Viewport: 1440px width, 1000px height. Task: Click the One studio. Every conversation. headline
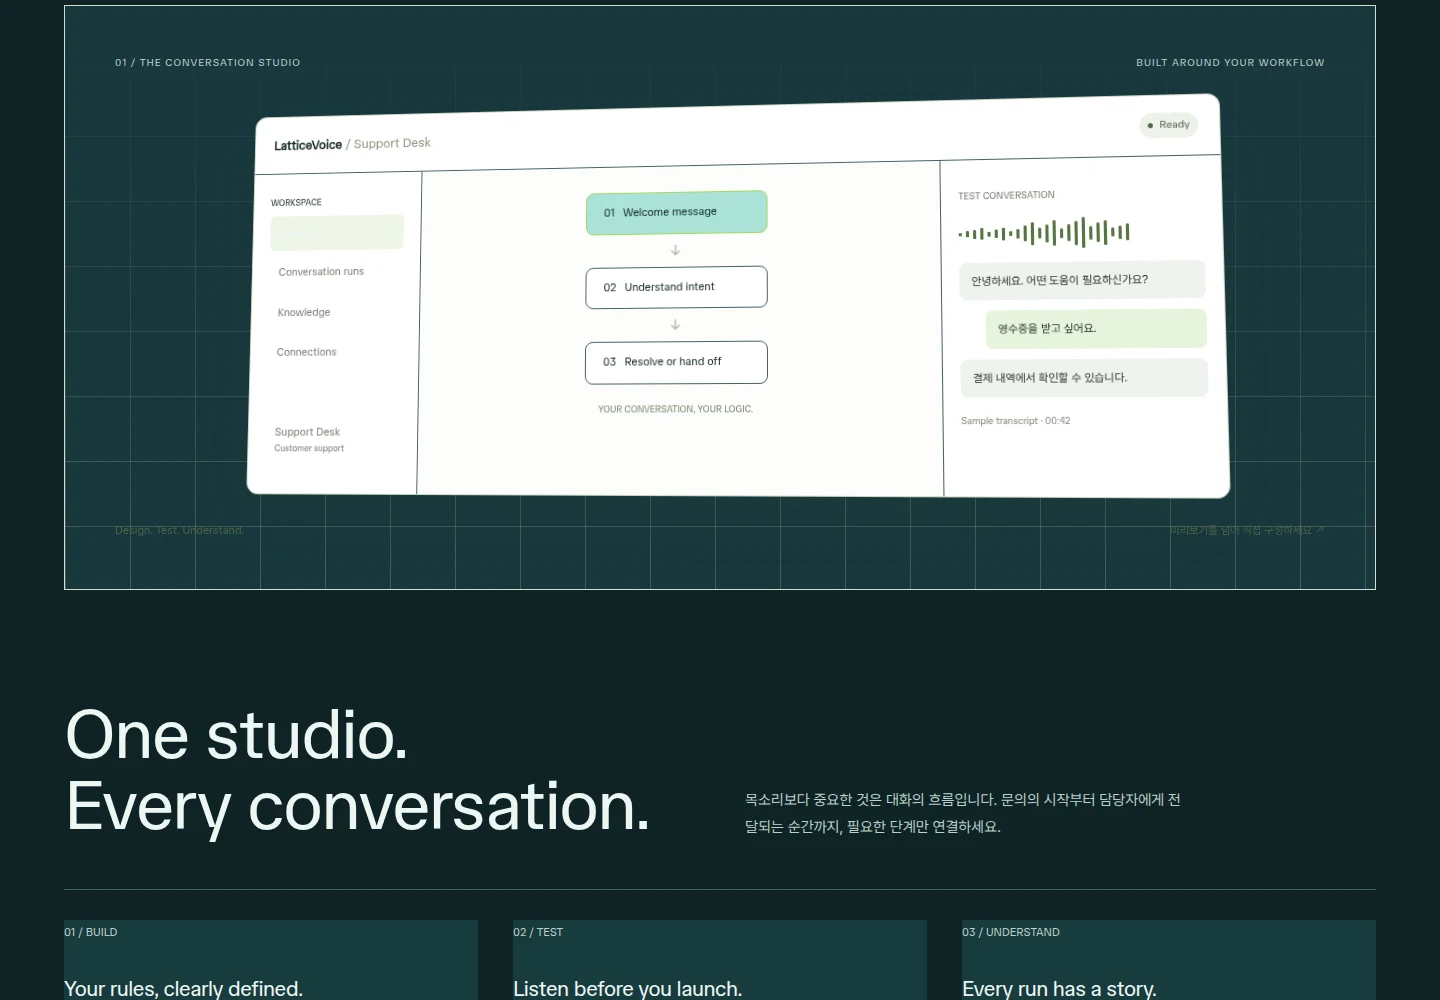tap(357, 770)
